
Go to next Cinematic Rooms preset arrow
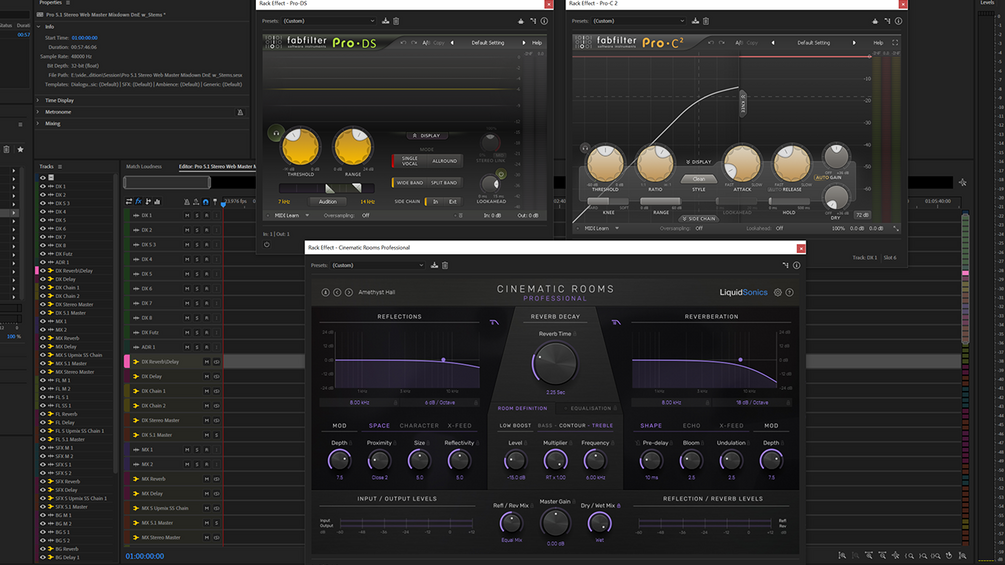[349, 292]
